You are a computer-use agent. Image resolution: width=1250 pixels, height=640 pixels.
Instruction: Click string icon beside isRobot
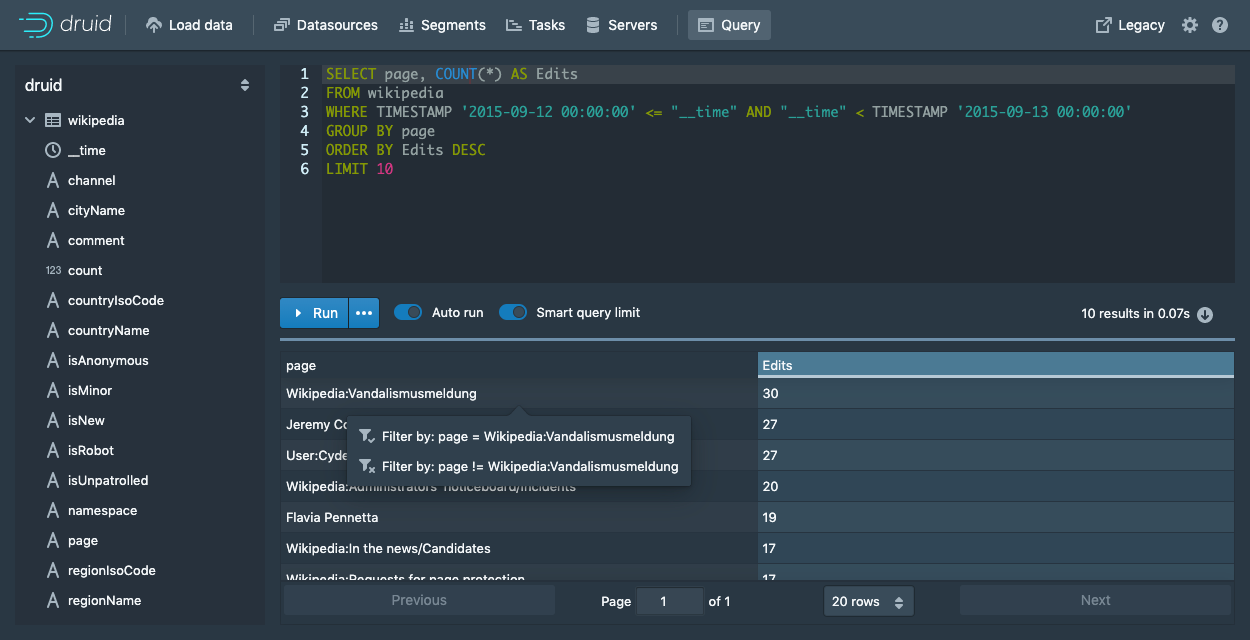click(53, 451)
